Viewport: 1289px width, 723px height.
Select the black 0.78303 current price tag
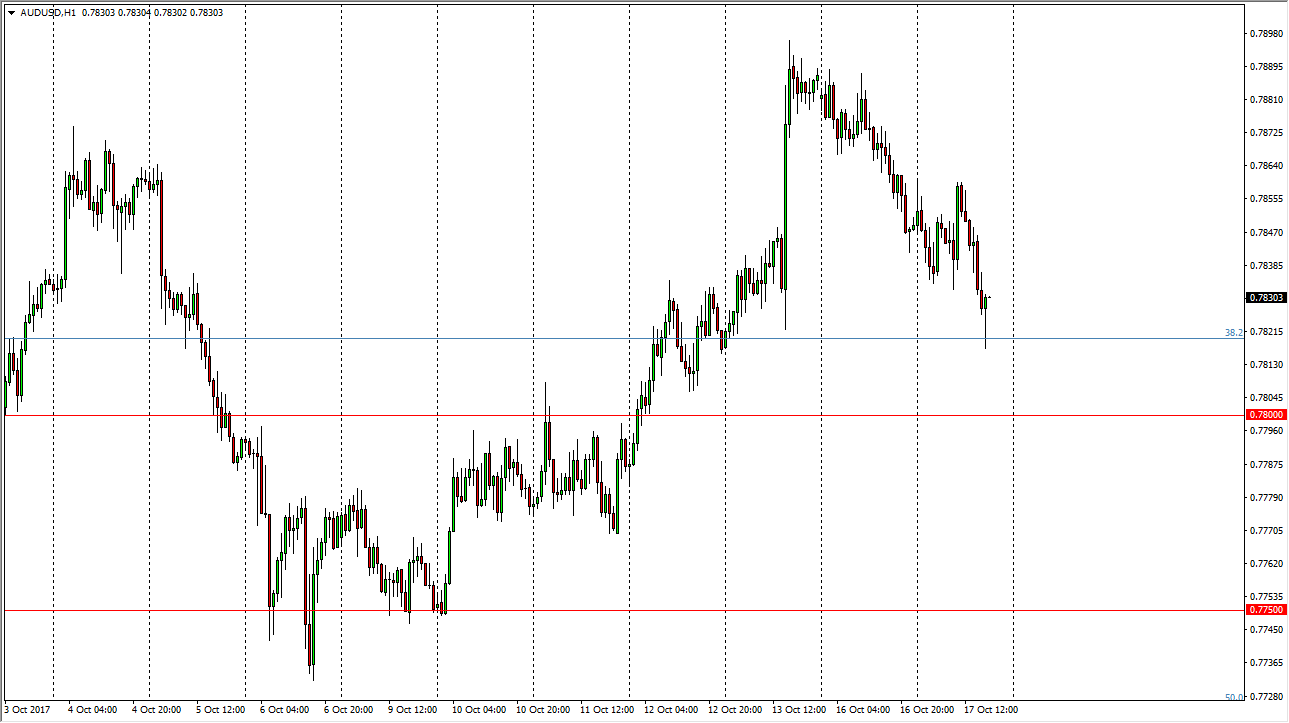click(1266, 298)
